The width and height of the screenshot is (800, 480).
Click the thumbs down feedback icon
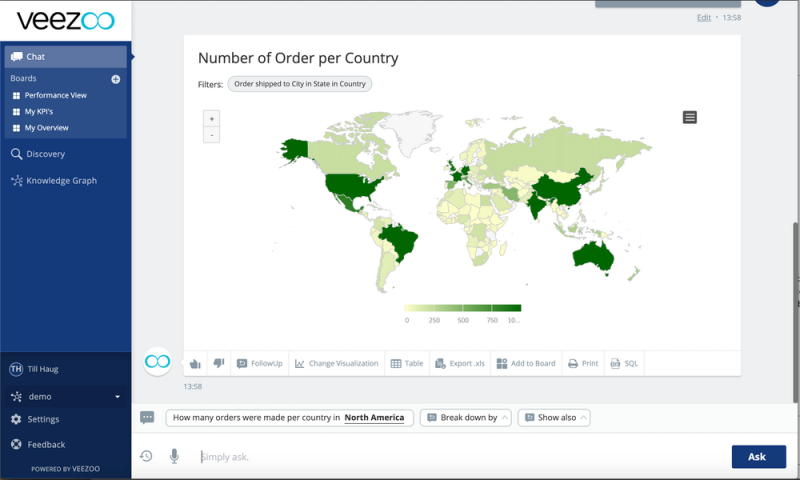(218, 363)
